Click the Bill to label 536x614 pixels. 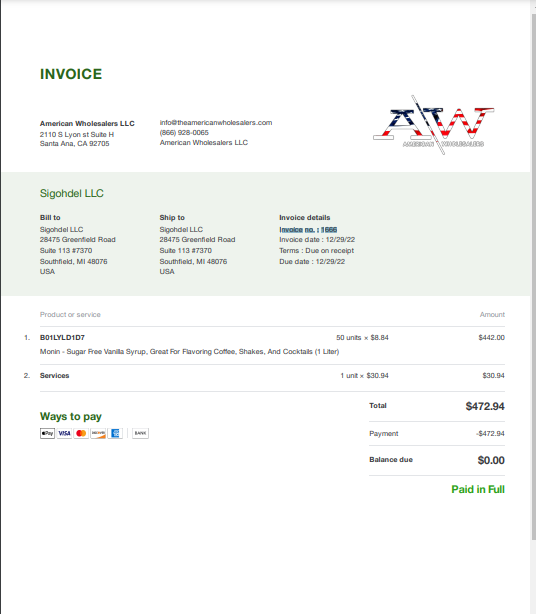click(x=50, y=217)
